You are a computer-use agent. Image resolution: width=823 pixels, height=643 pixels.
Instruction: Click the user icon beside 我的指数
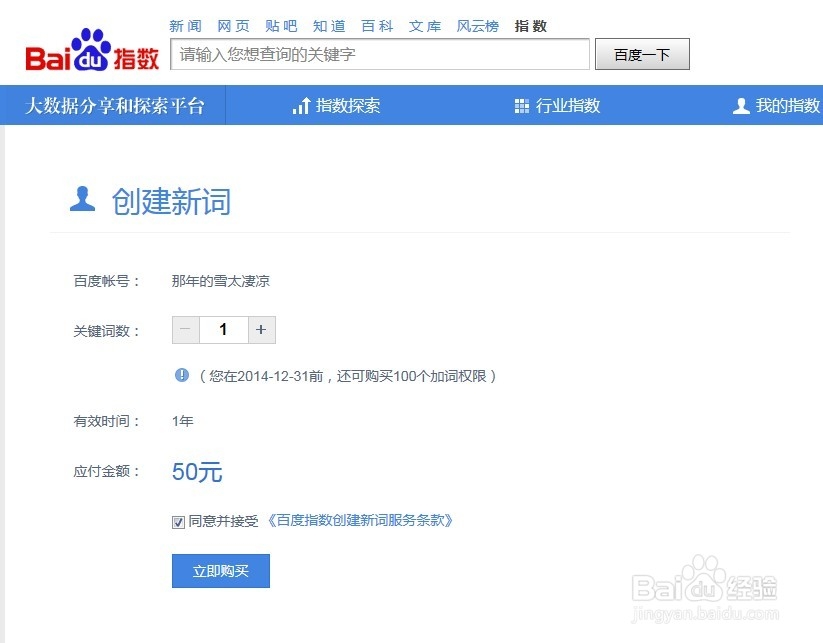(741, 106)
